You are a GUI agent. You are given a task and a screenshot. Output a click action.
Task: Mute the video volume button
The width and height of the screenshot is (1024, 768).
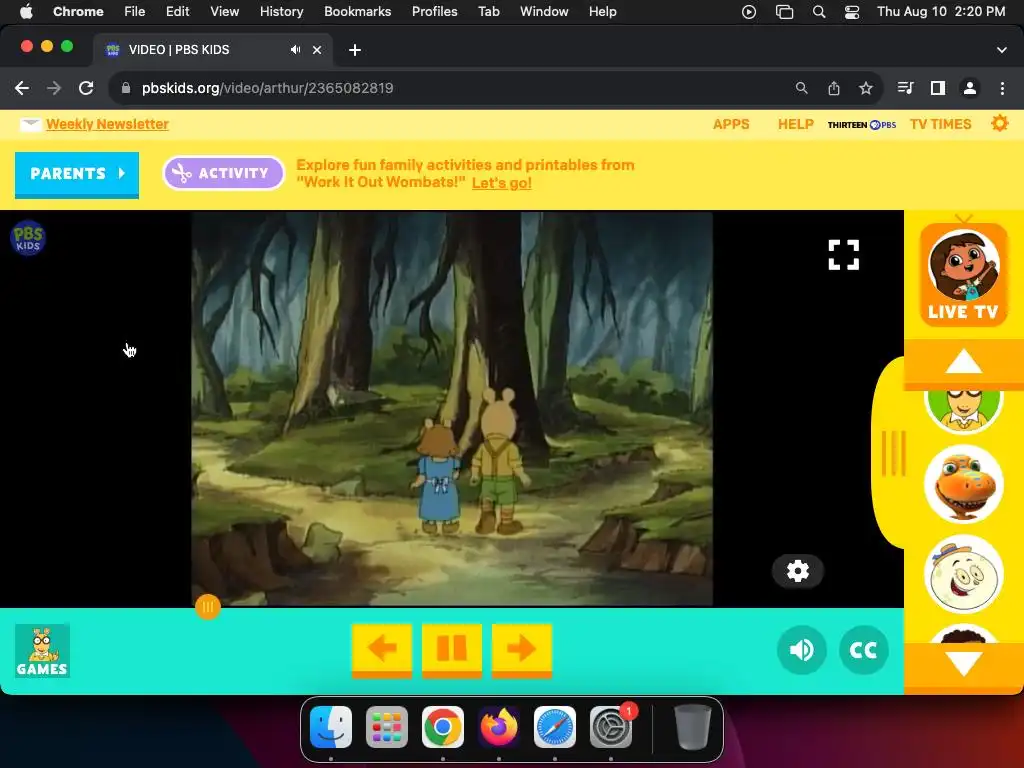coord(801,650)
